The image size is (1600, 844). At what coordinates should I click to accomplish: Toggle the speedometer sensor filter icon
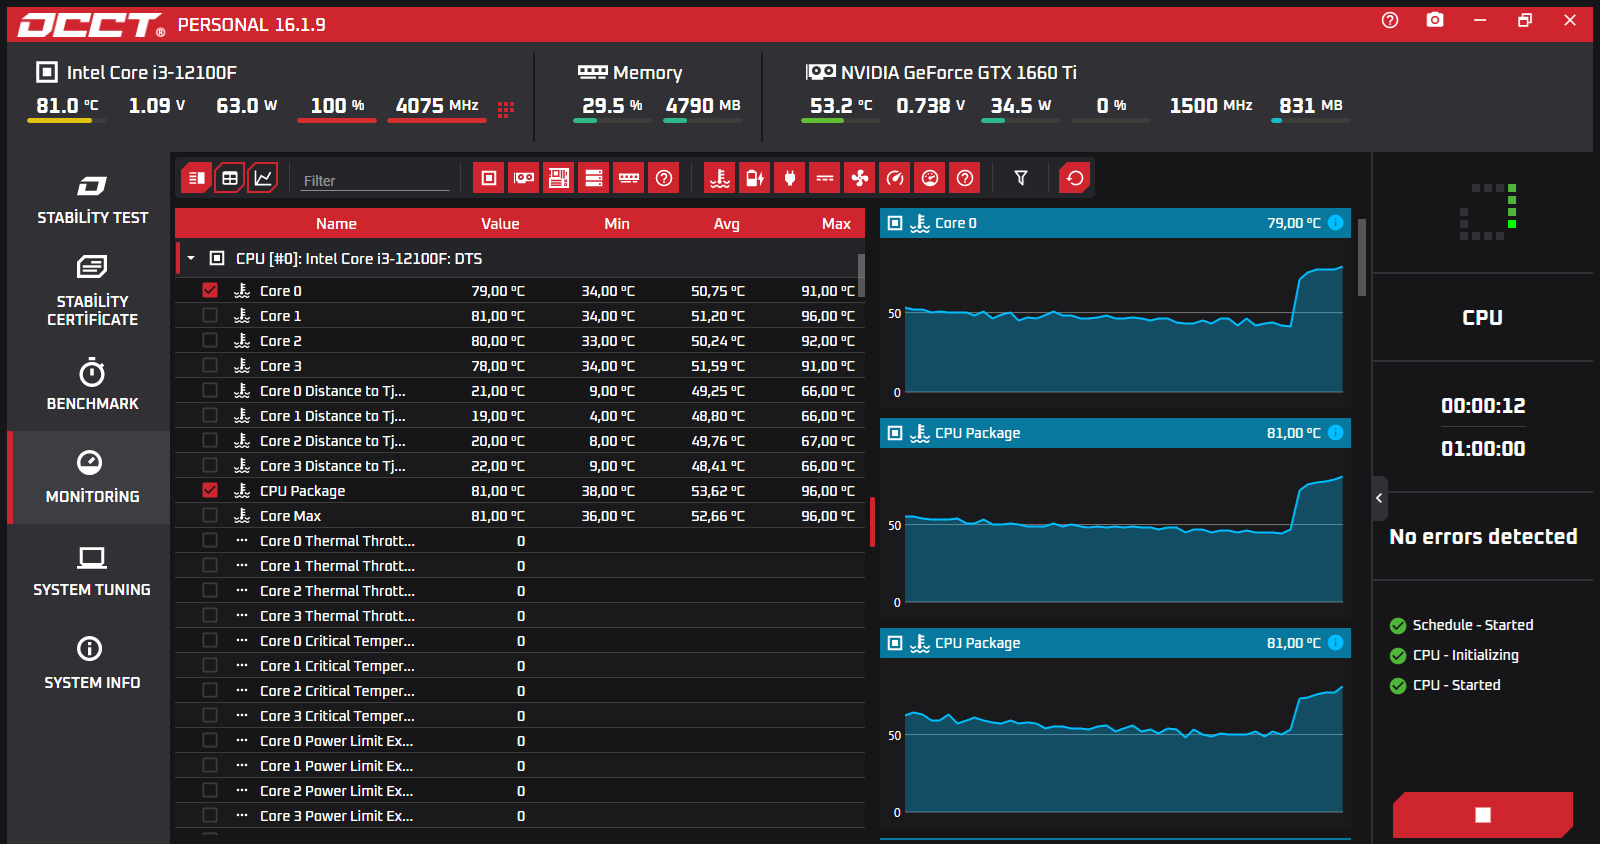tap(895, 178)
